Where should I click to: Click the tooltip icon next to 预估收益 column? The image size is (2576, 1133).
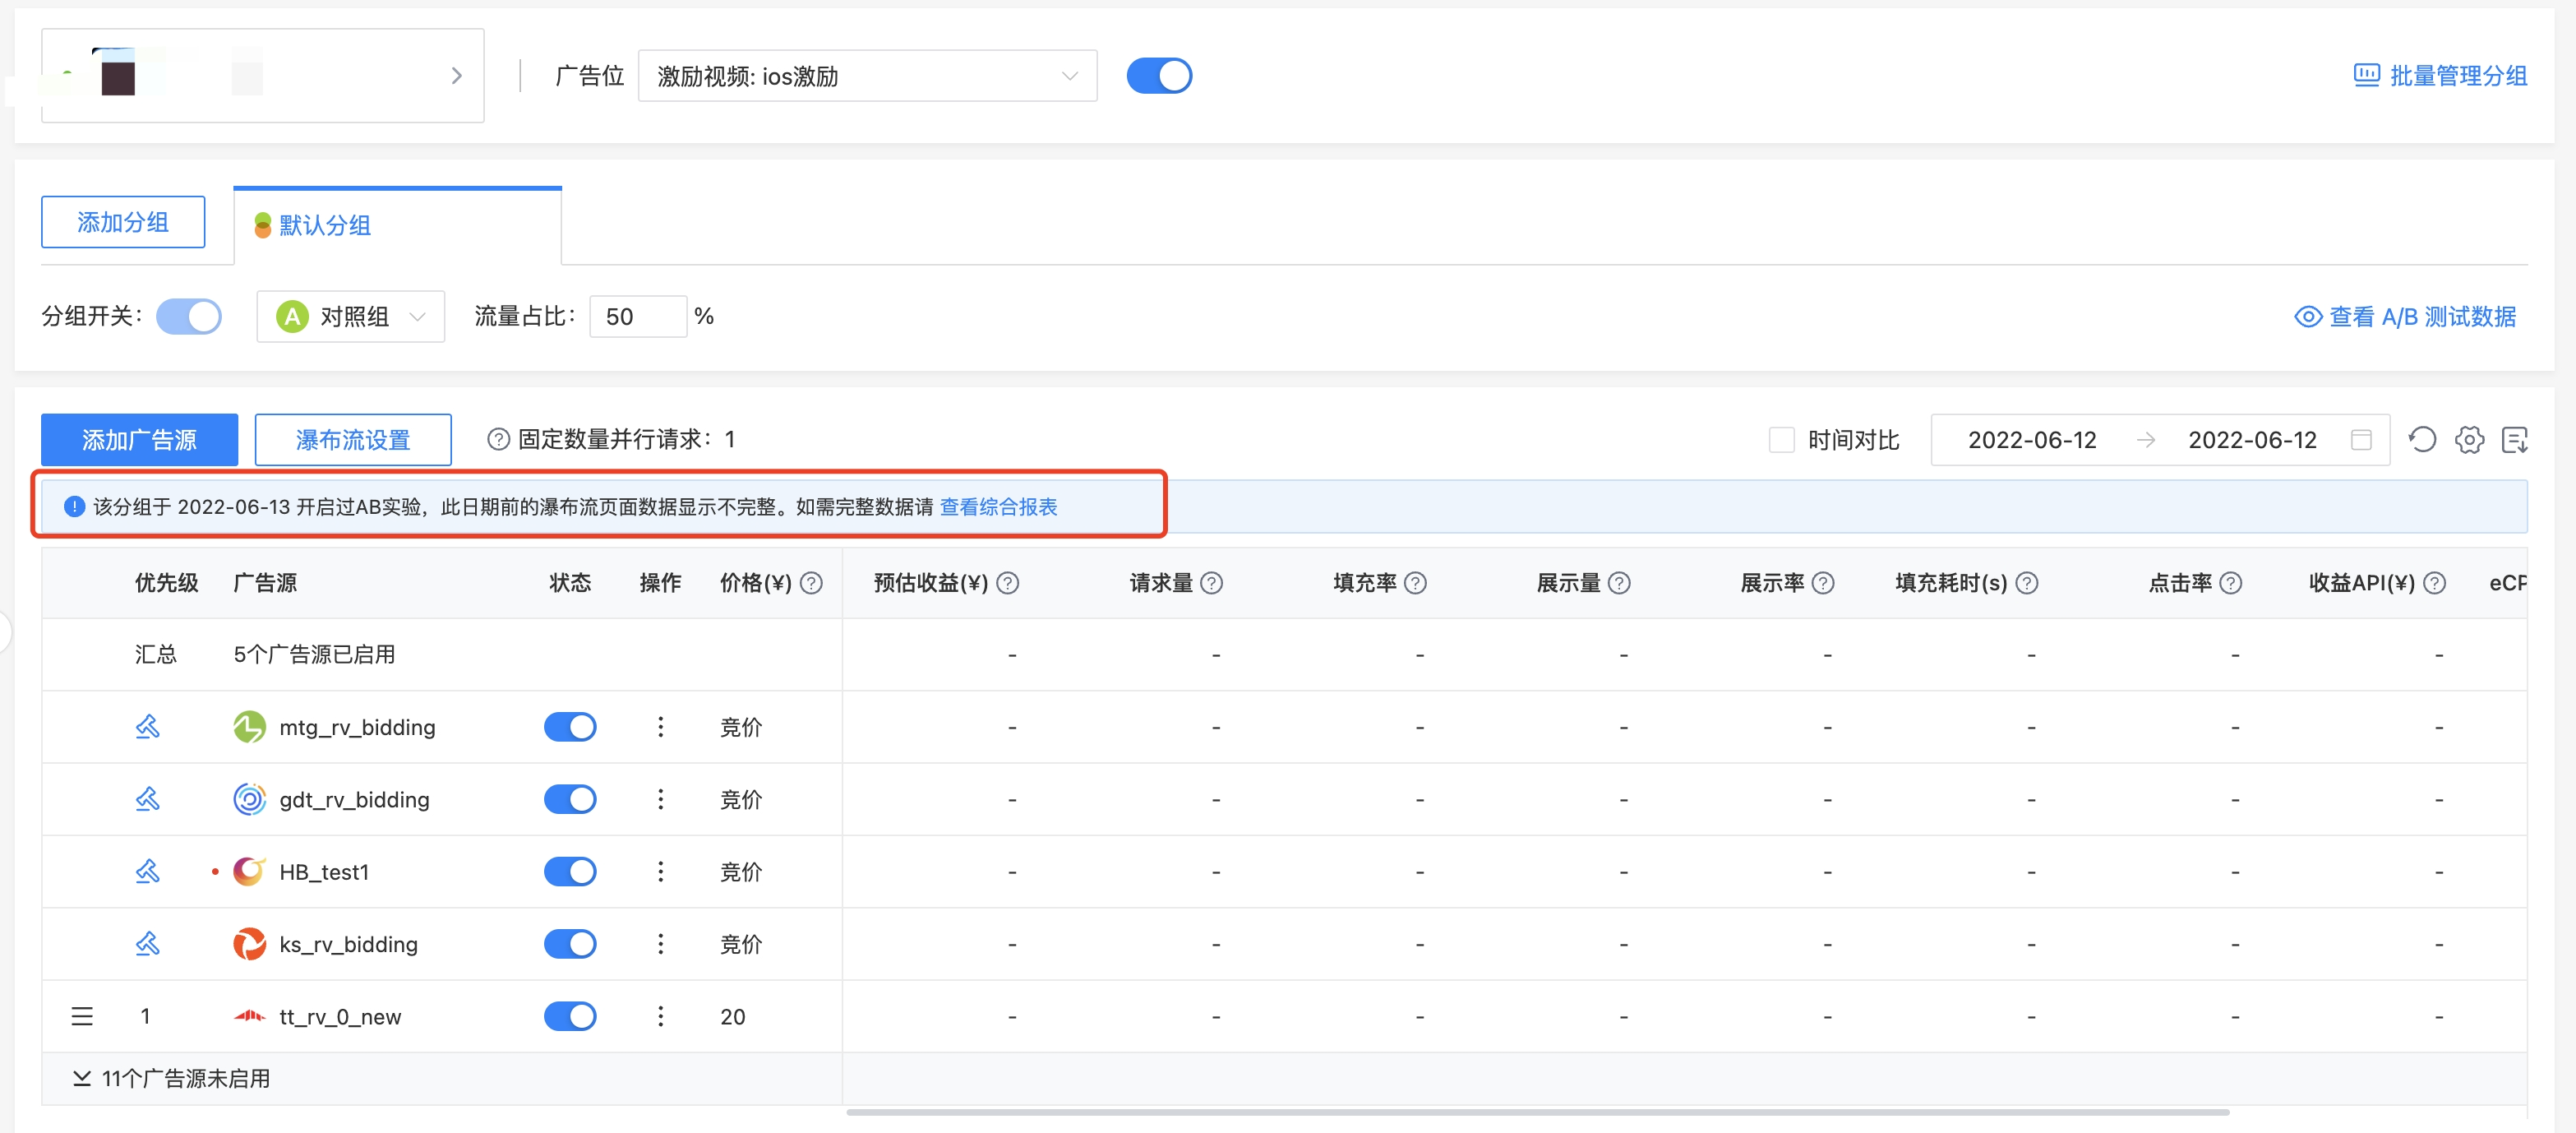[1009, 583]
